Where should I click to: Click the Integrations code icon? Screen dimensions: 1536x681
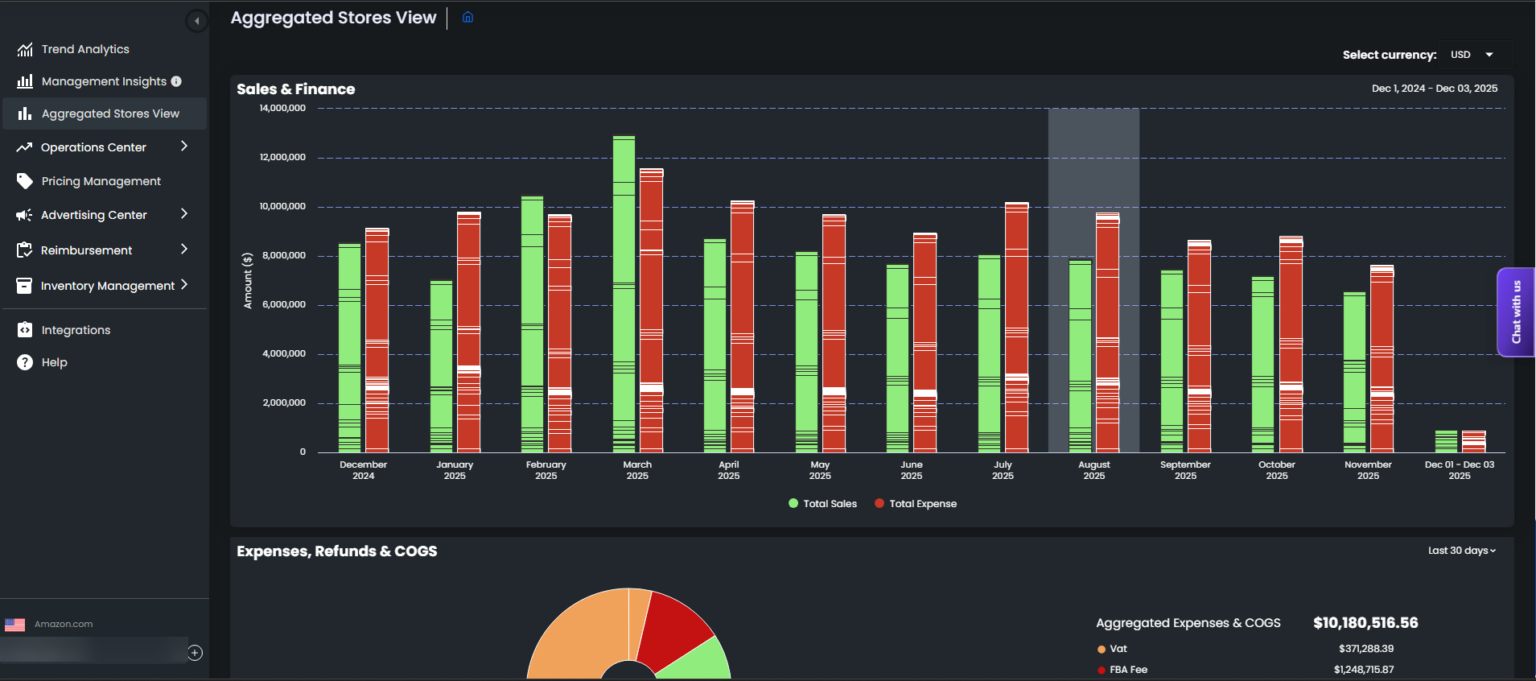(25, 330)
